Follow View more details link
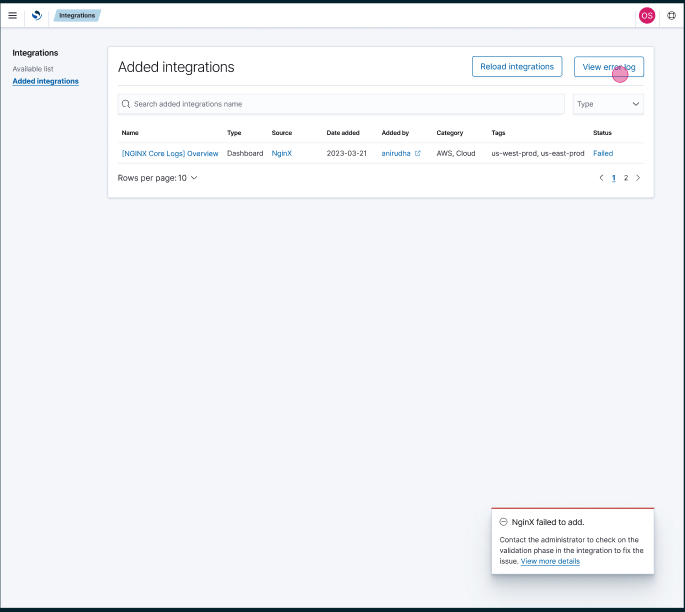The image size is (685, 612). tap(550, 561)
